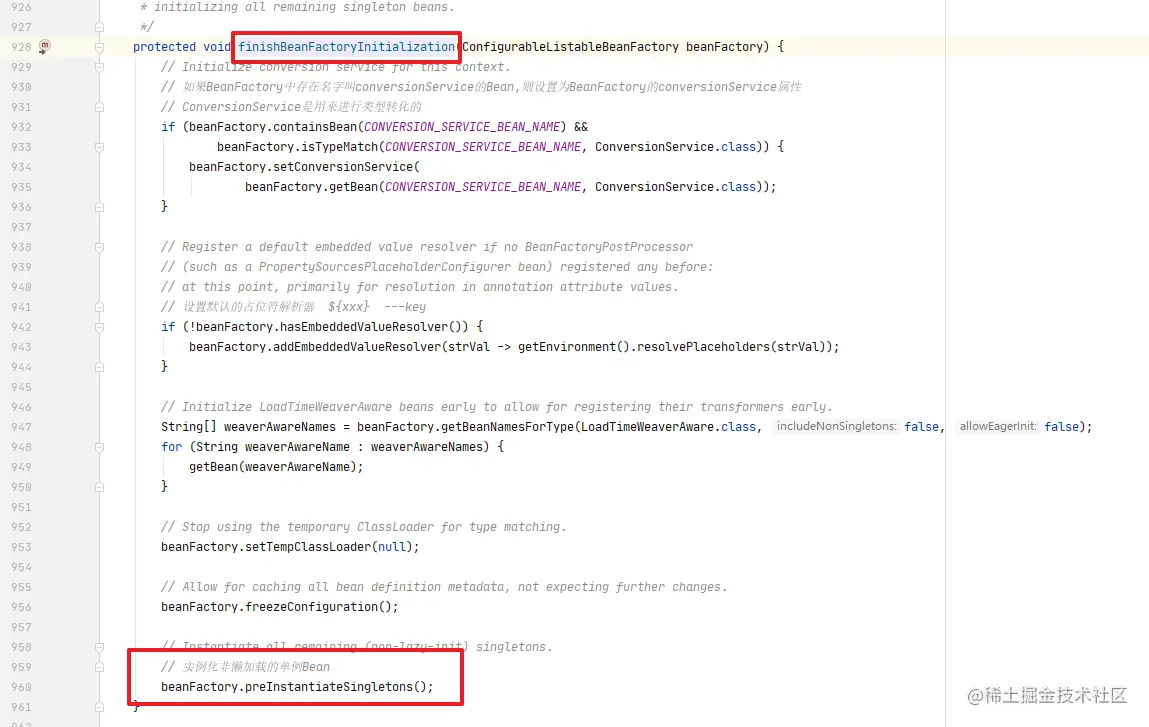
Task: Click preInstantiateSingletons on line 960
Action: (329, 687)
